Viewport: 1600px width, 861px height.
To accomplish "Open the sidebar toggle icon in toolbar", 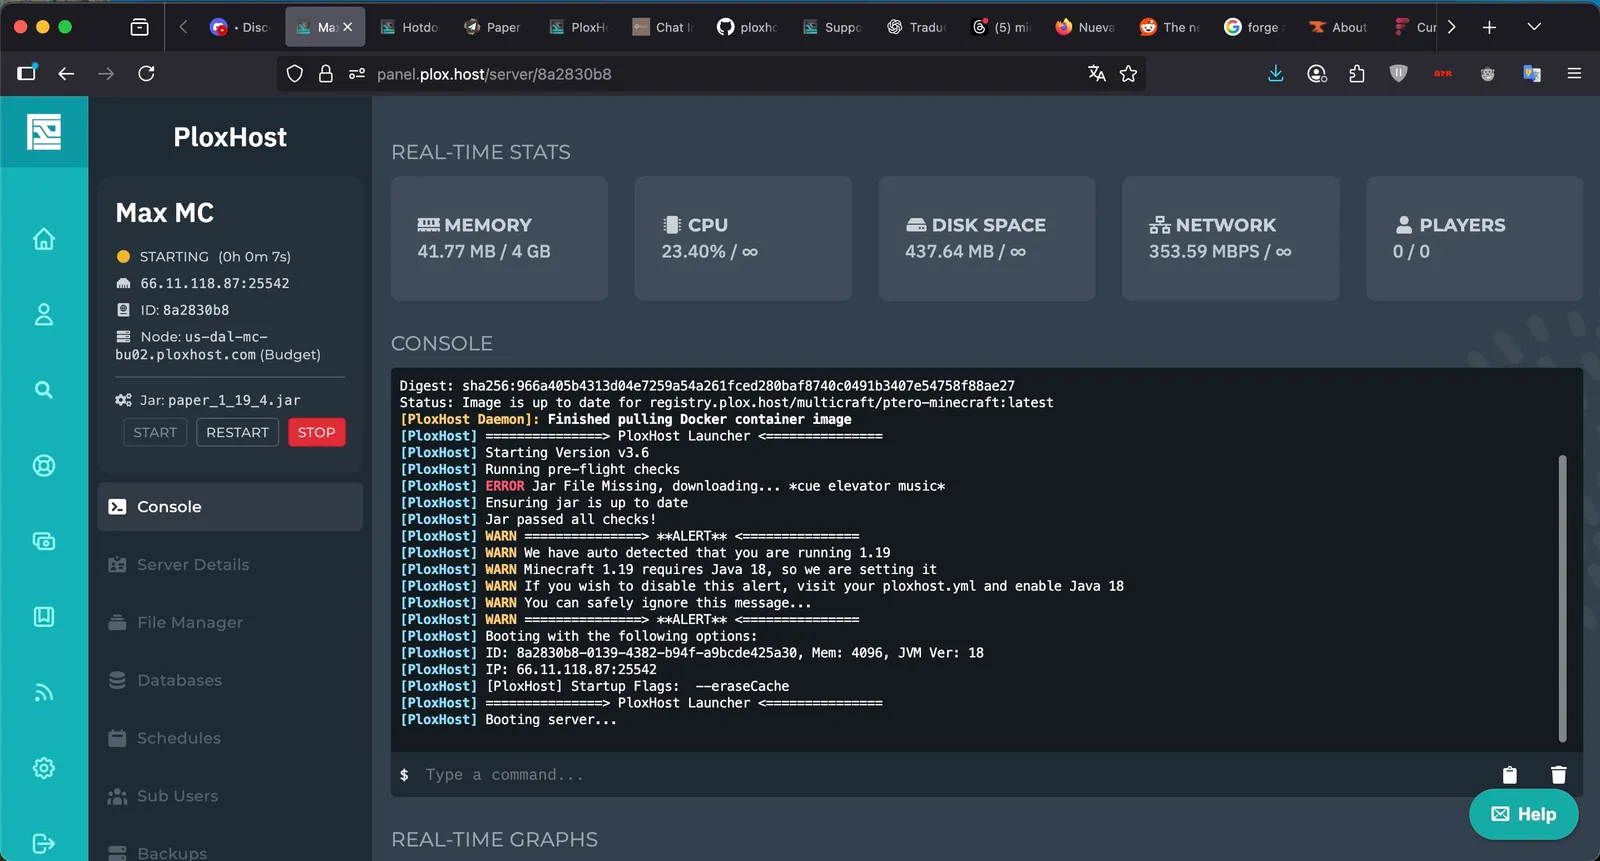I will (26, 73).
